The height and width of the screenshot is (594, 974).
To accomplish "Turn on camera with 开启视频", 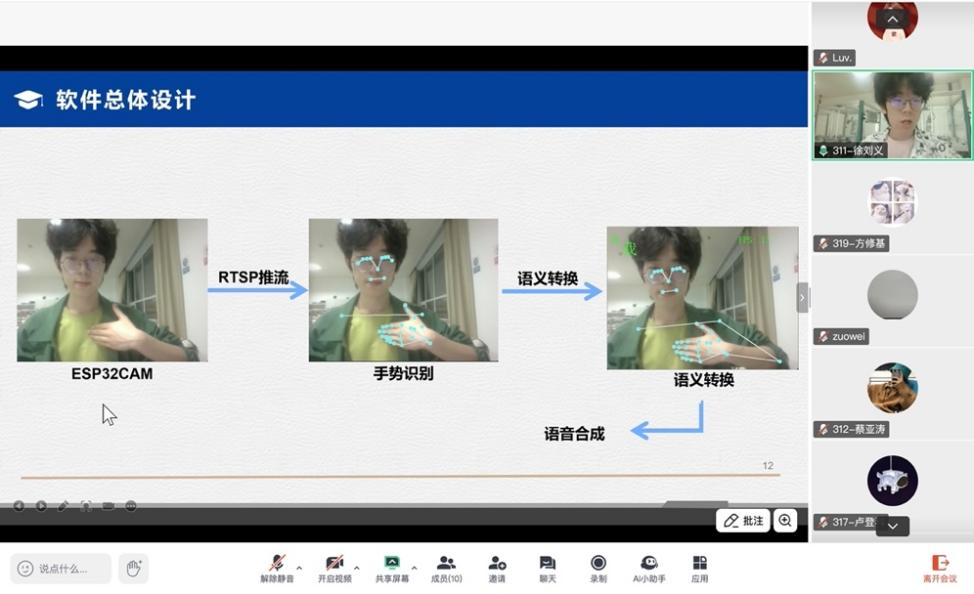I will click(x=335, y=568).
